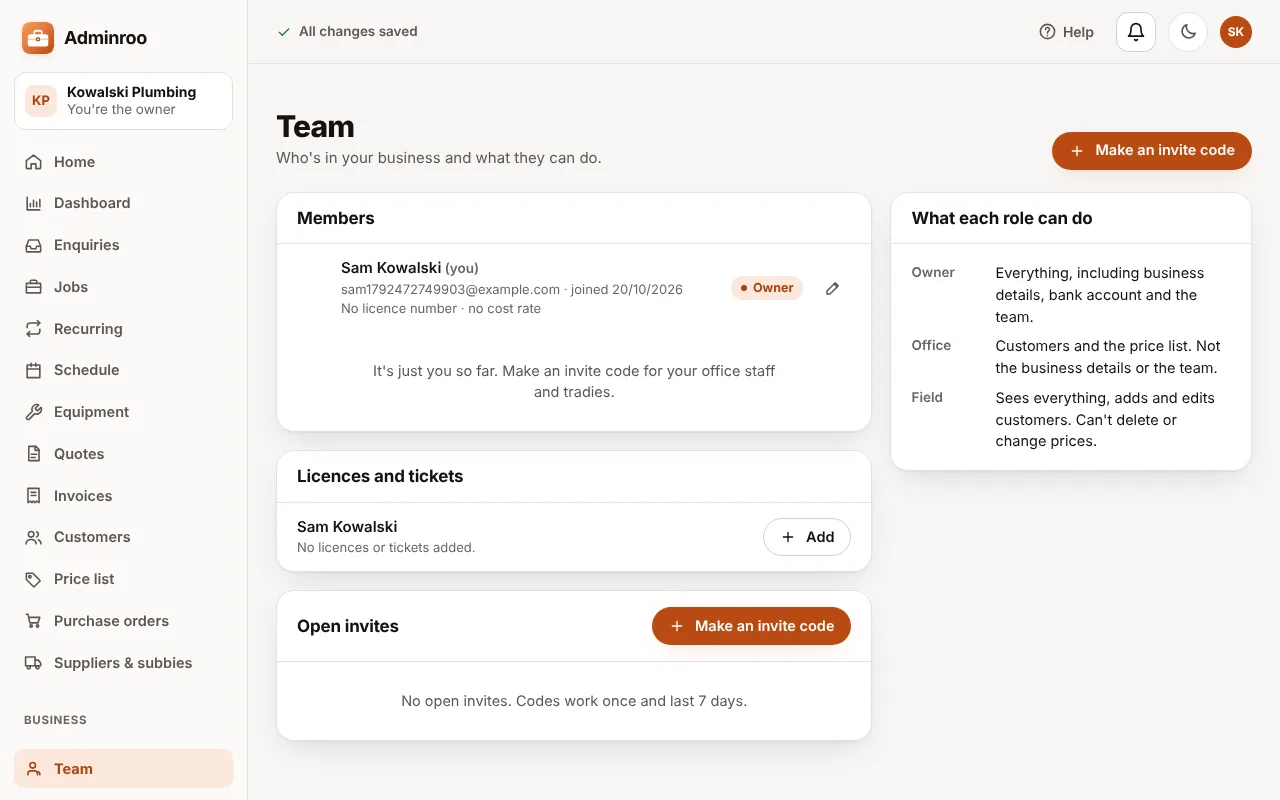This screenshot has height=800, width=1280.
Task: Open the notifications bell
Action: 1136,32
